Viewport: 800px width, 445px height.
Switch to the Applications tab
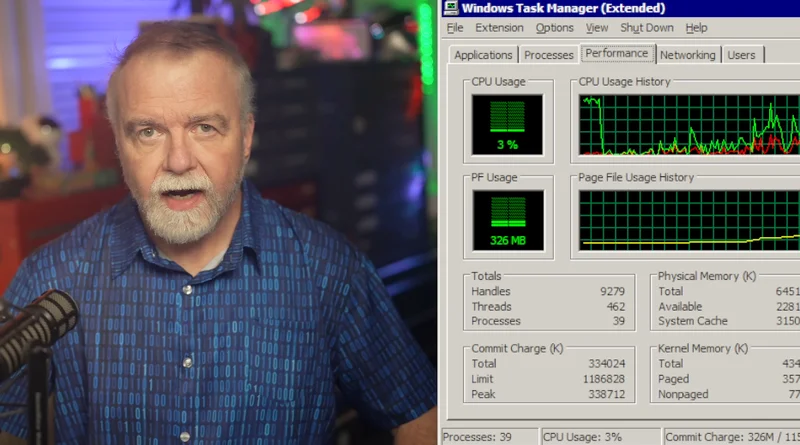point(483,55)
